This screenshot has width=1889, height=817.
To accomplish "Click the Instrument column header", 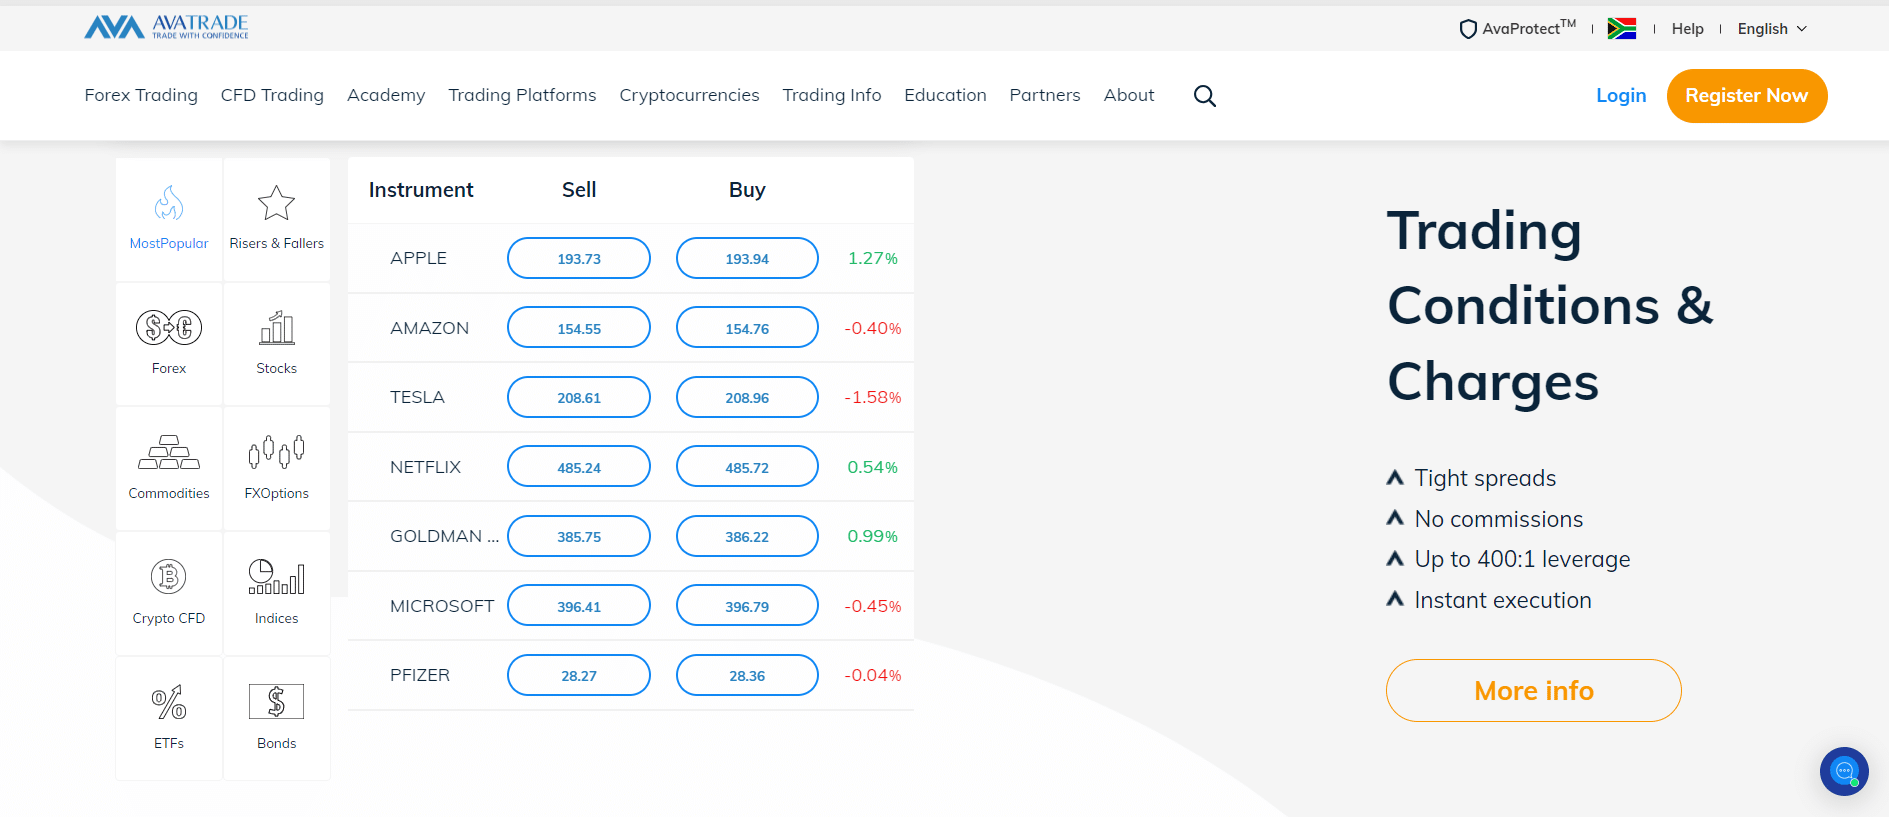I will pos(421,190).
